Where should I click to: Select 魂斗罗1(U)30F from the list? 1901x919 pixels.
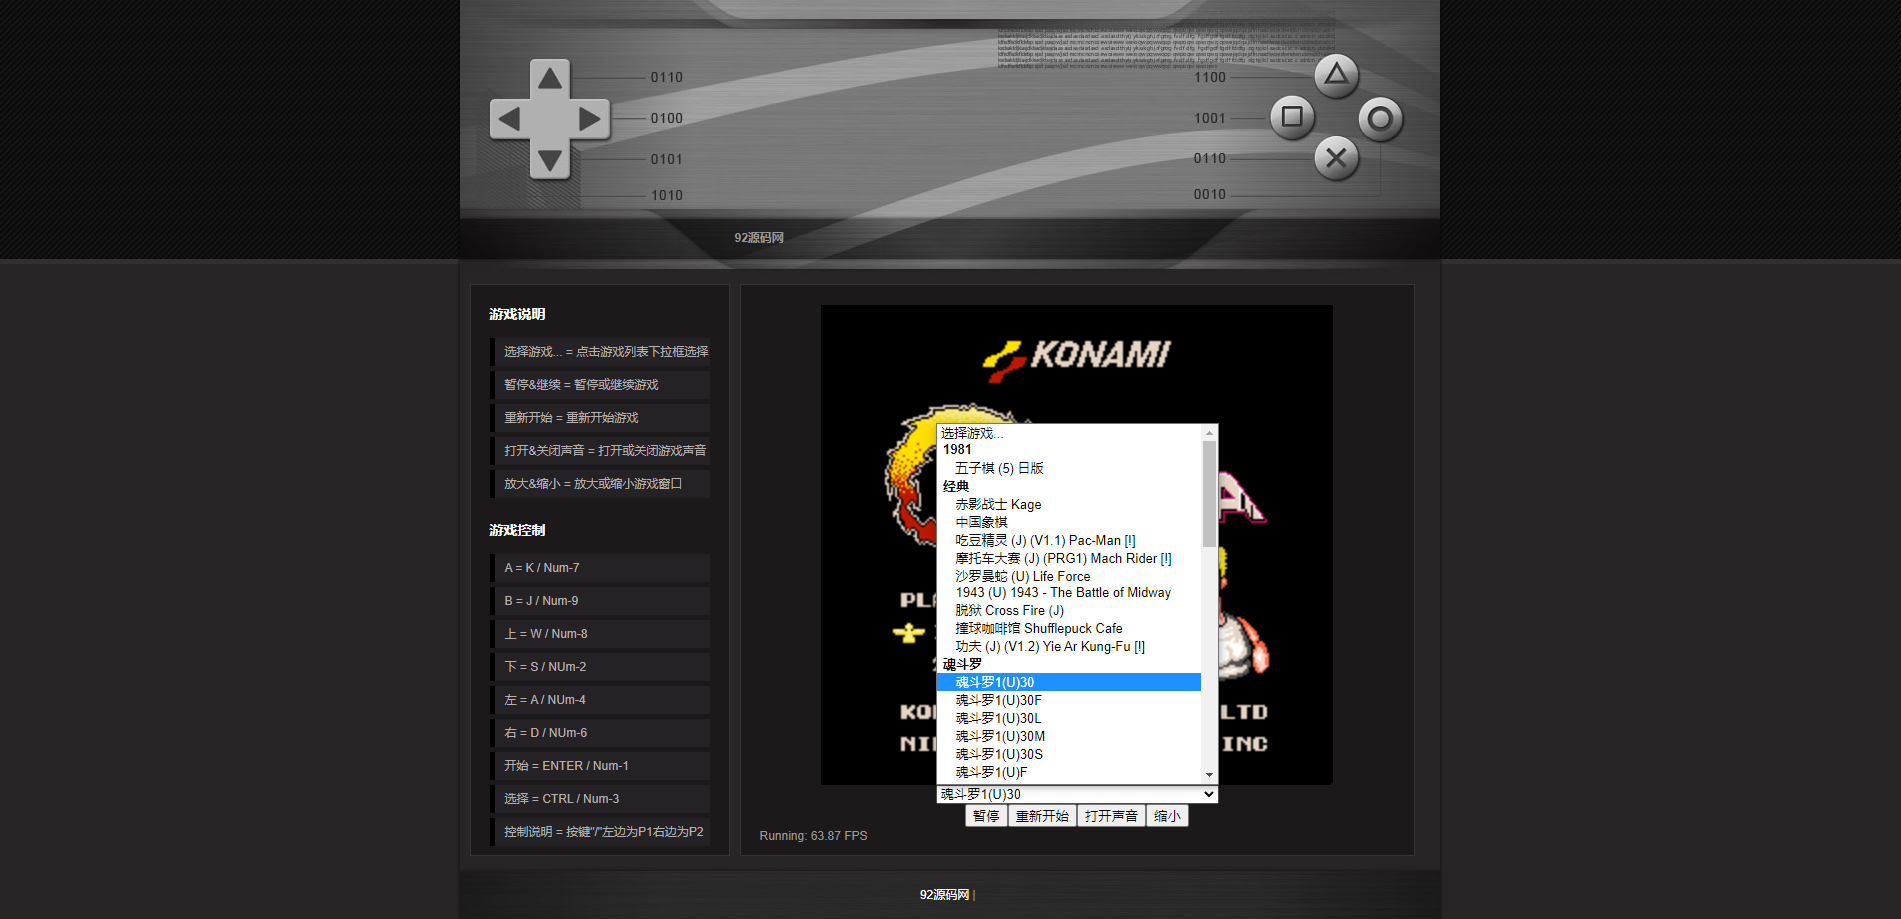(998, 700)
